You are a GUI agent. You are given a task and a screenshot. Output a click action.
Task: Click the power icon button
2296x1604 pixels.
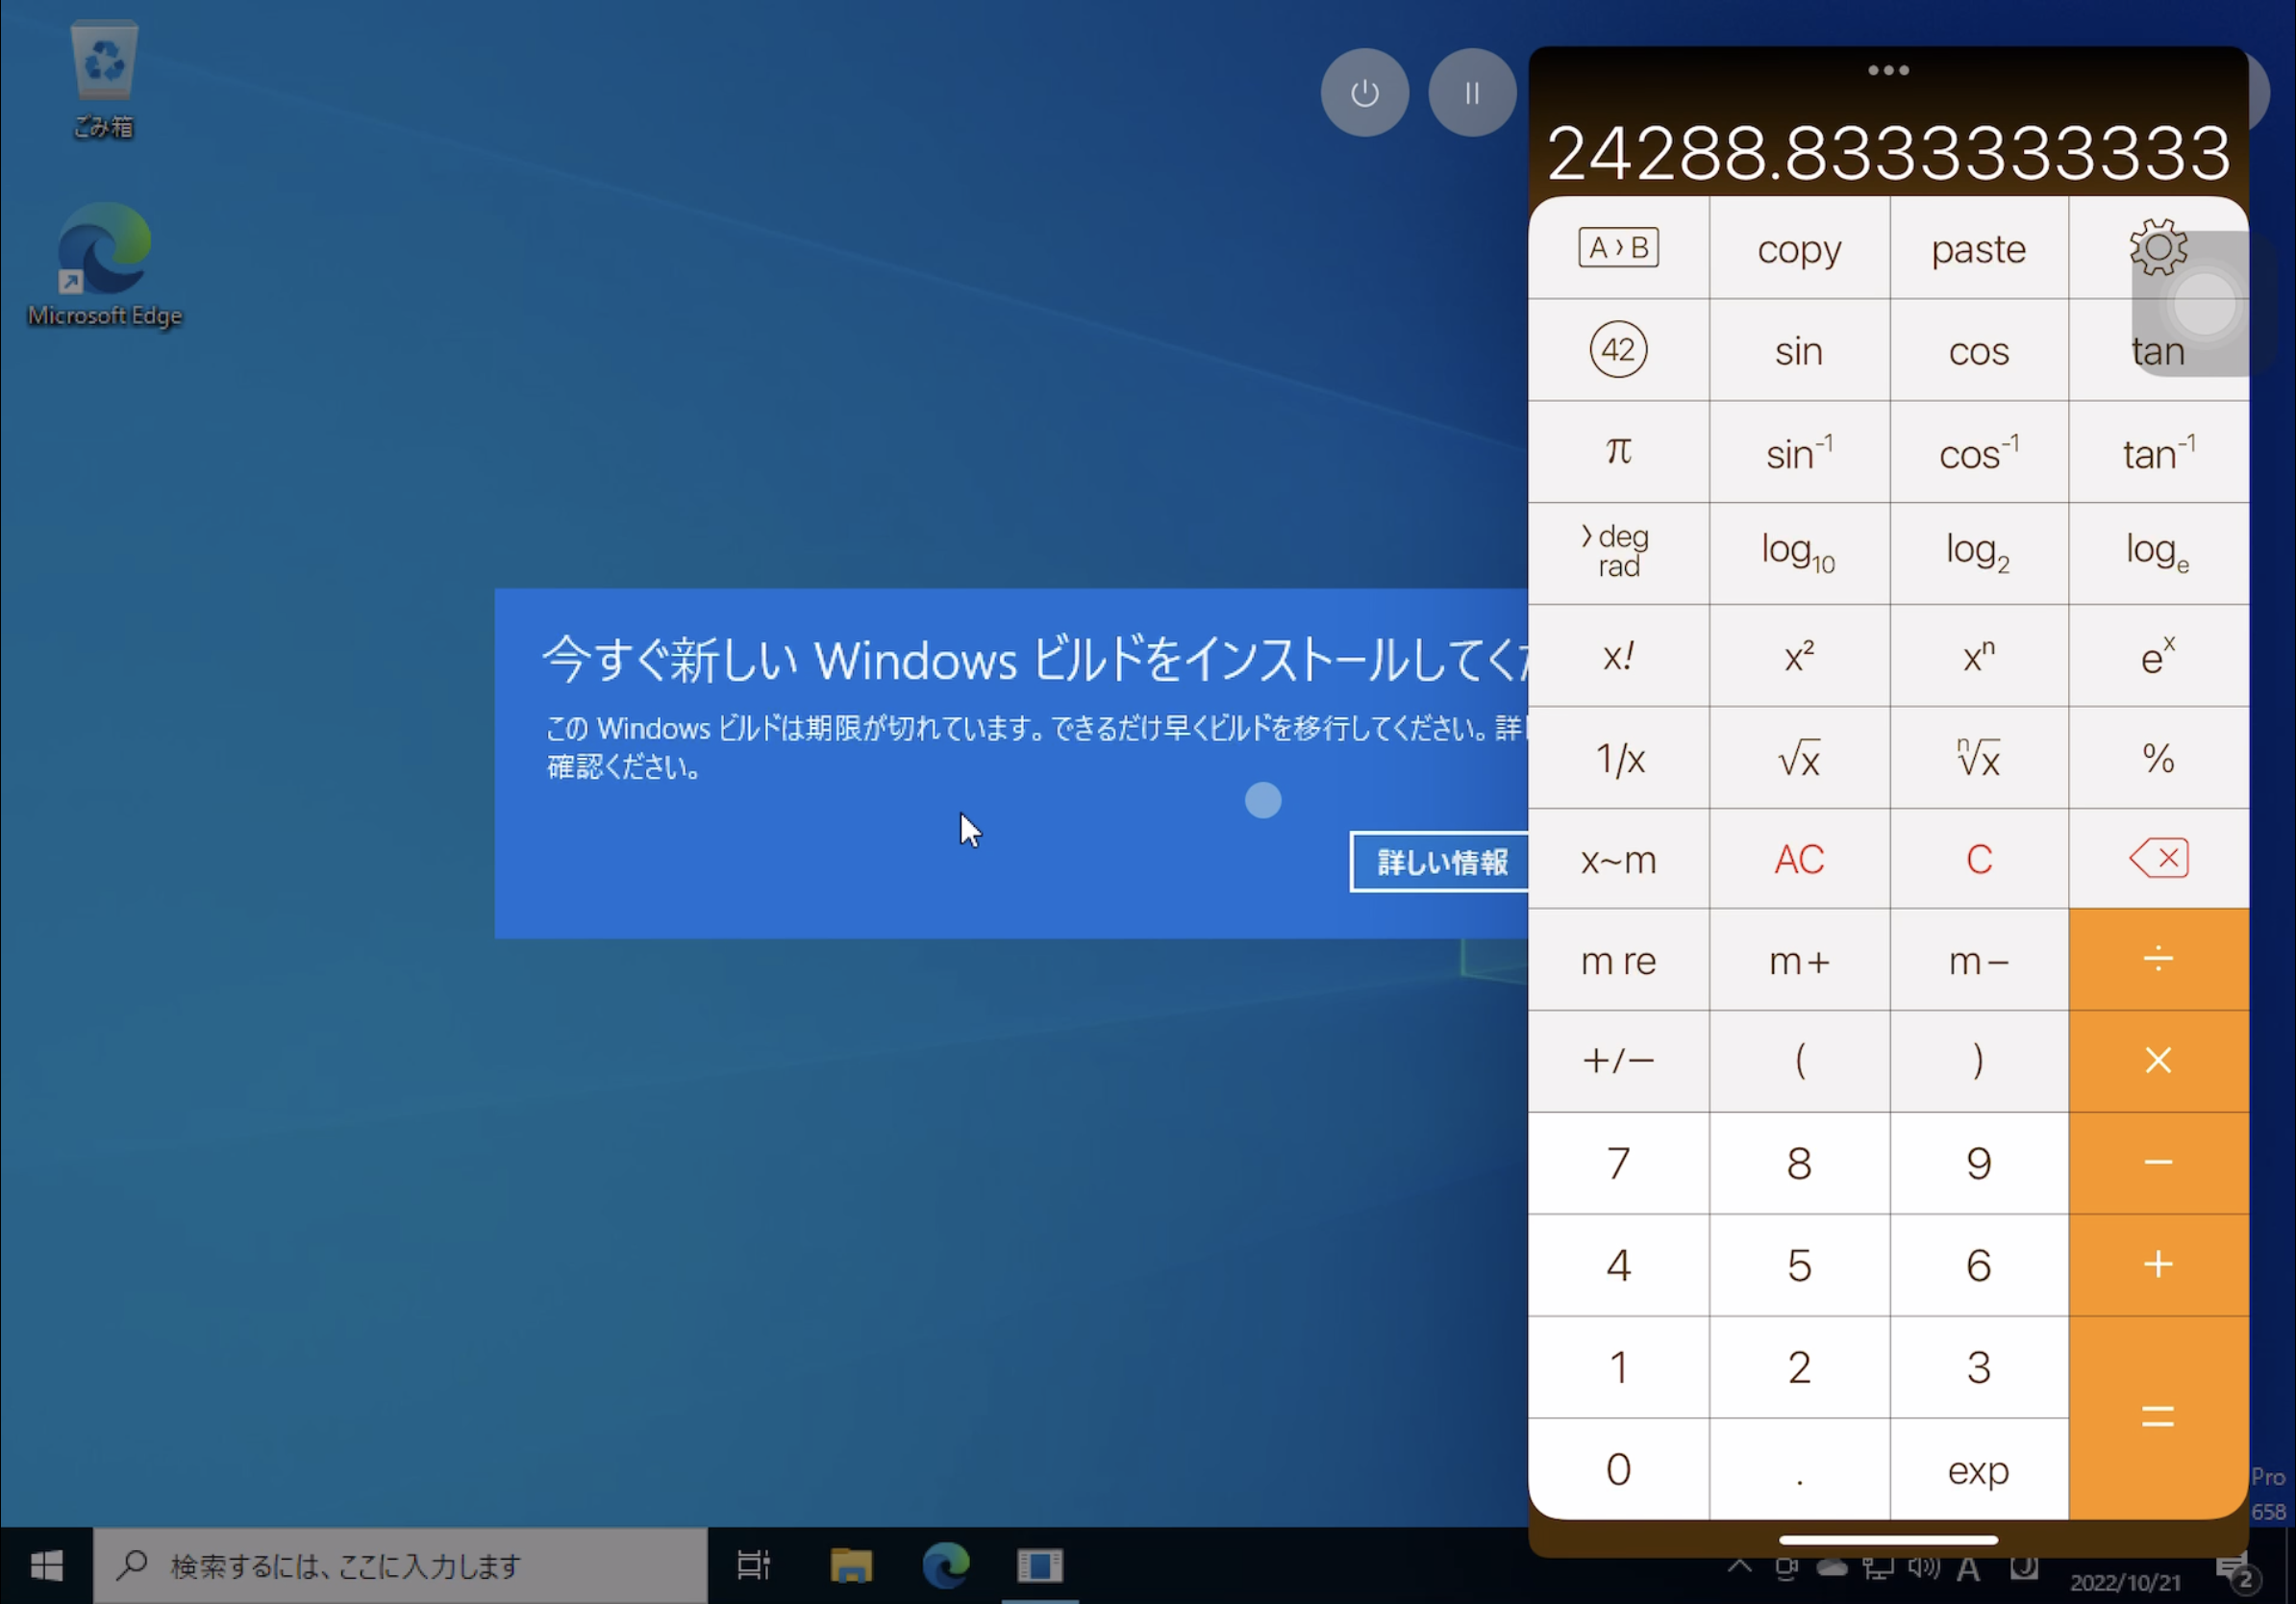click(x=1364, y=93)
